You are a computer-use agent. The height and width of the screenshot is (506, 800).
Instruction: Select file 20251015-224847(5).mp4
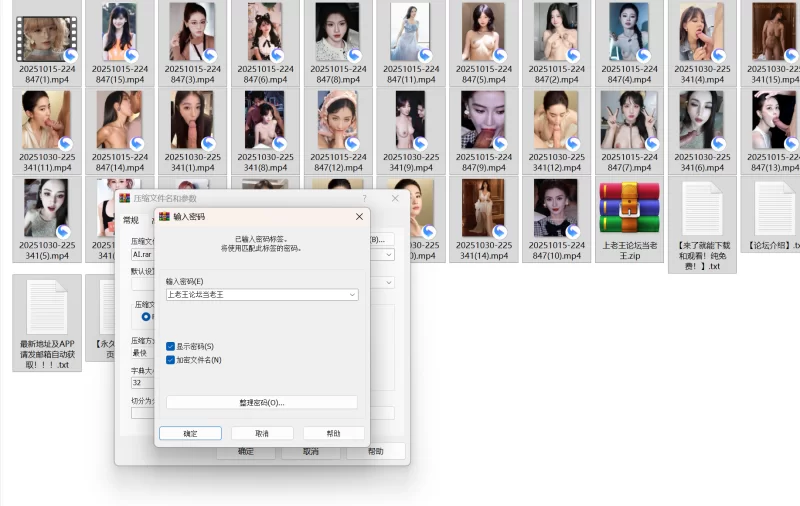[x=484, y=43]
